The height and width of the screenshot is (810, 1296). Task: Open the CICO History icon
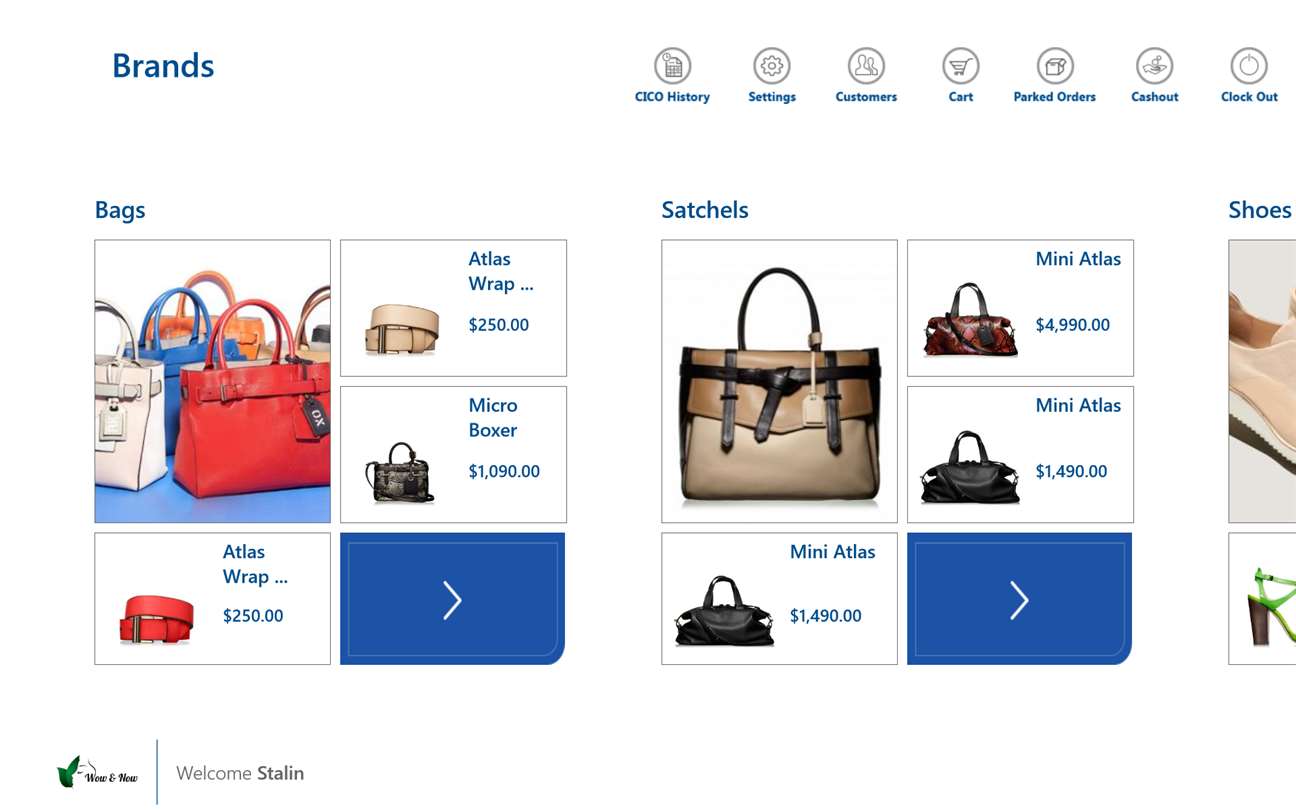click(x=673, y=66)
